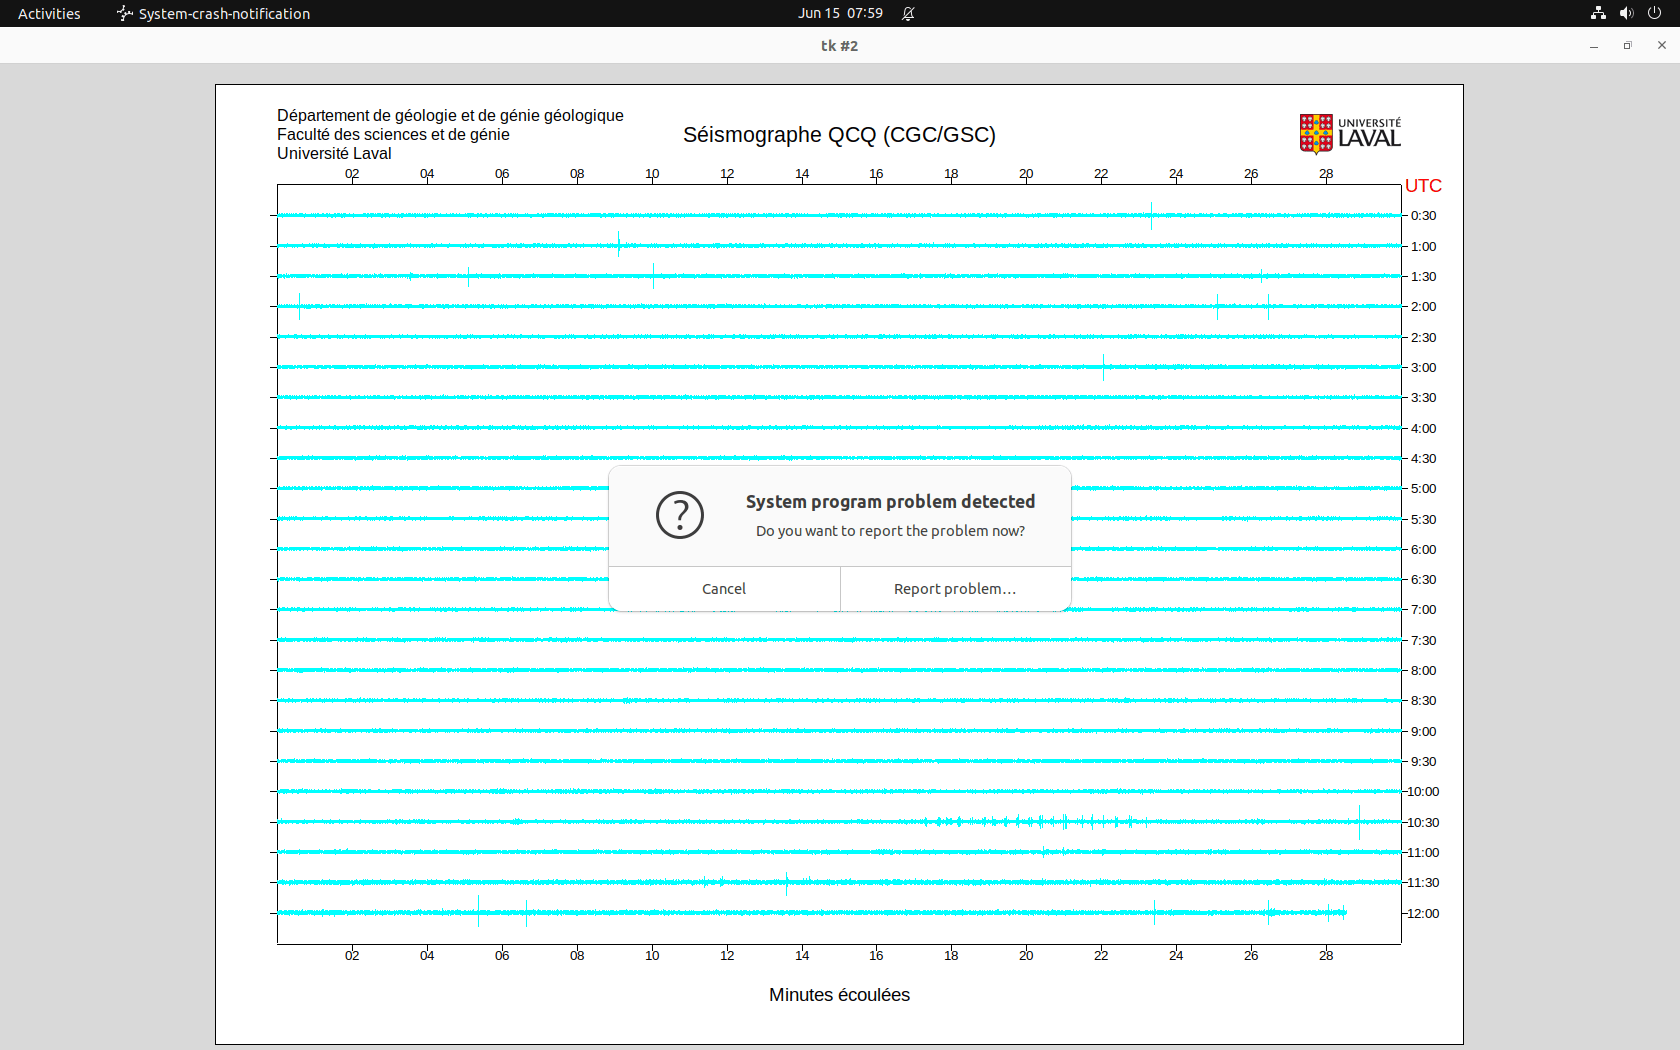Screen dimensions: 1680x1050
Task: Click bottom axis tick label 06
Action: pyautogui.click(x=502, y=956)
